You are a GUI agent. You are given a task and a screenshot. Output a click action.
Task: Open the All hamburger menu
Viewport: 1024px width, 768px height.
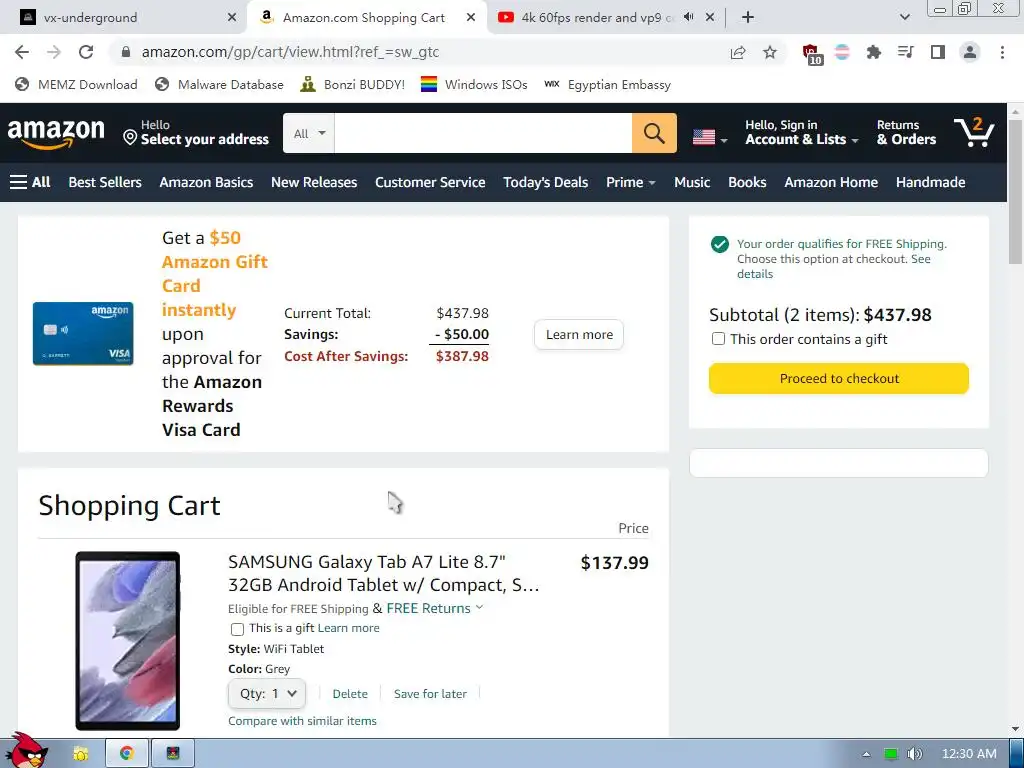30,182
